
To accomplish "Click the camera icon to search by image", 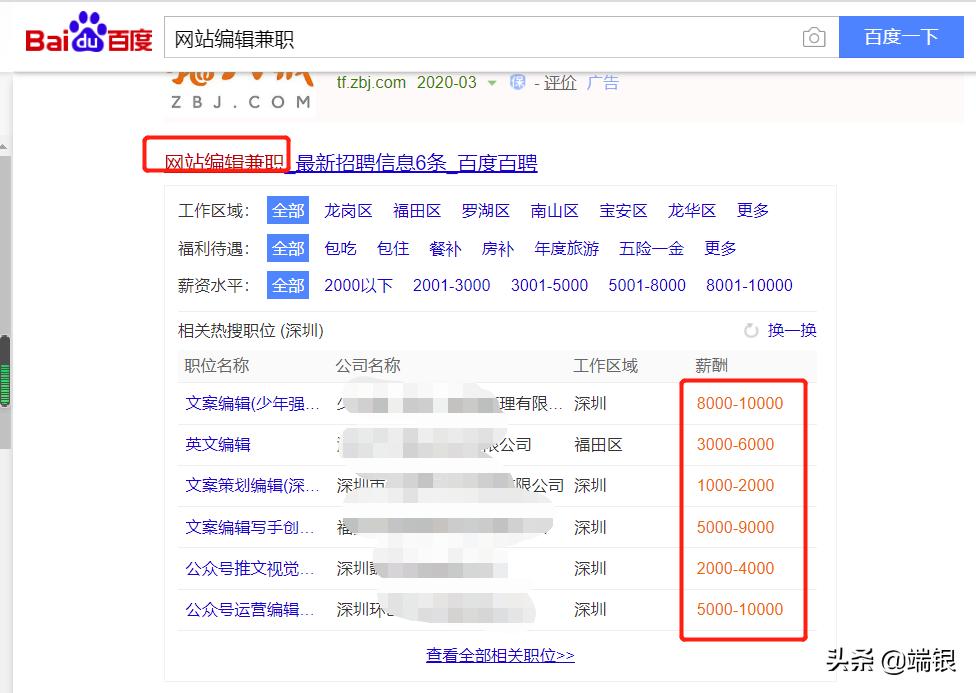I will tap(815, 37).
